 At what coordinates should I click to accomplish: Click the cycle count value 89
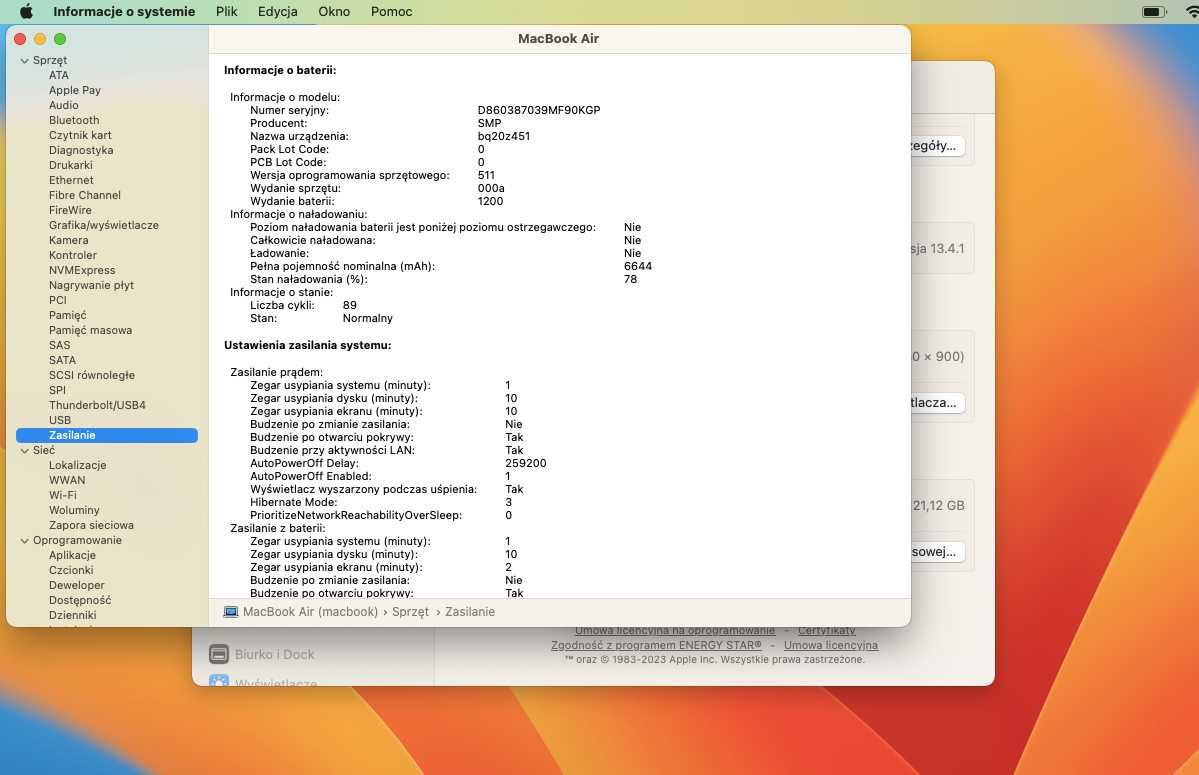350,305
